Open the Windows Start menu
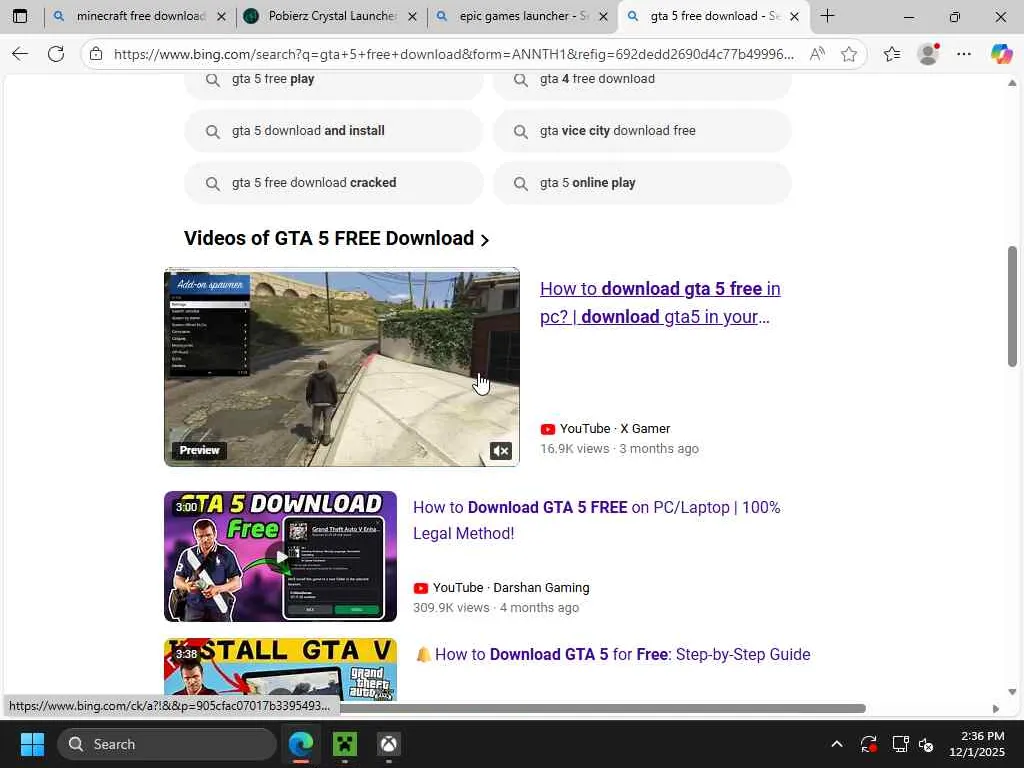The width and height of the screenshot is (1024, 768). pos(32,744)
